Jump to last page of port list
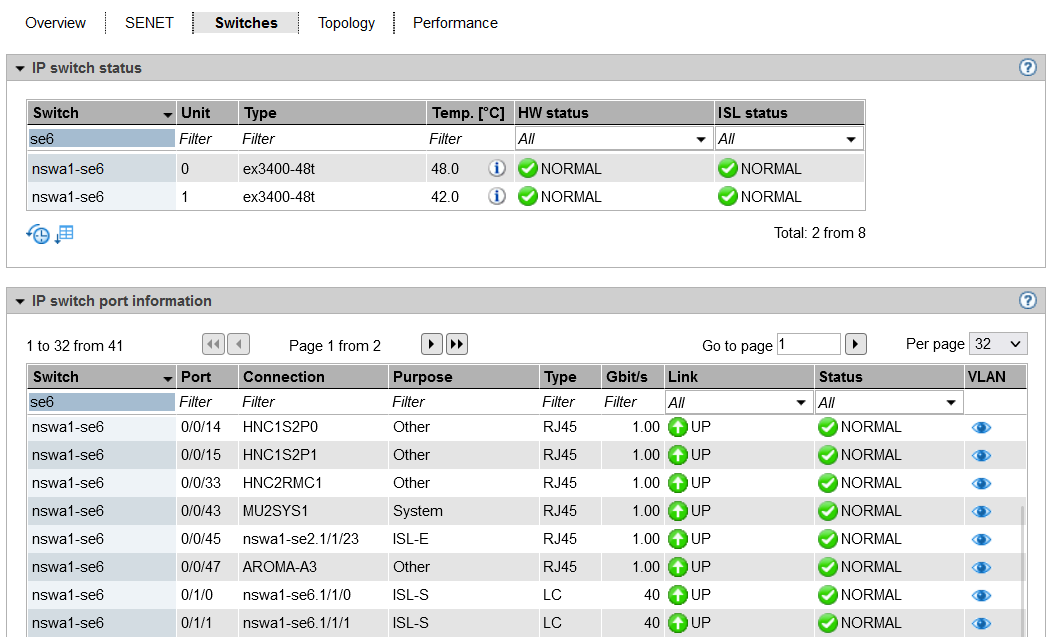This screenshot has width=1052, height=637. coord(457,345)
